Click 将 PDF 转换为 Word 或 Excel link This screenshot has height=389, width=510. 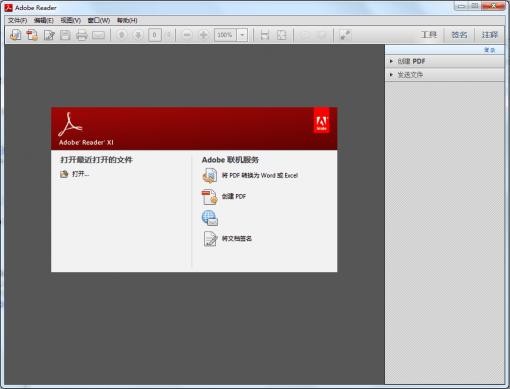tap(260, 175)
